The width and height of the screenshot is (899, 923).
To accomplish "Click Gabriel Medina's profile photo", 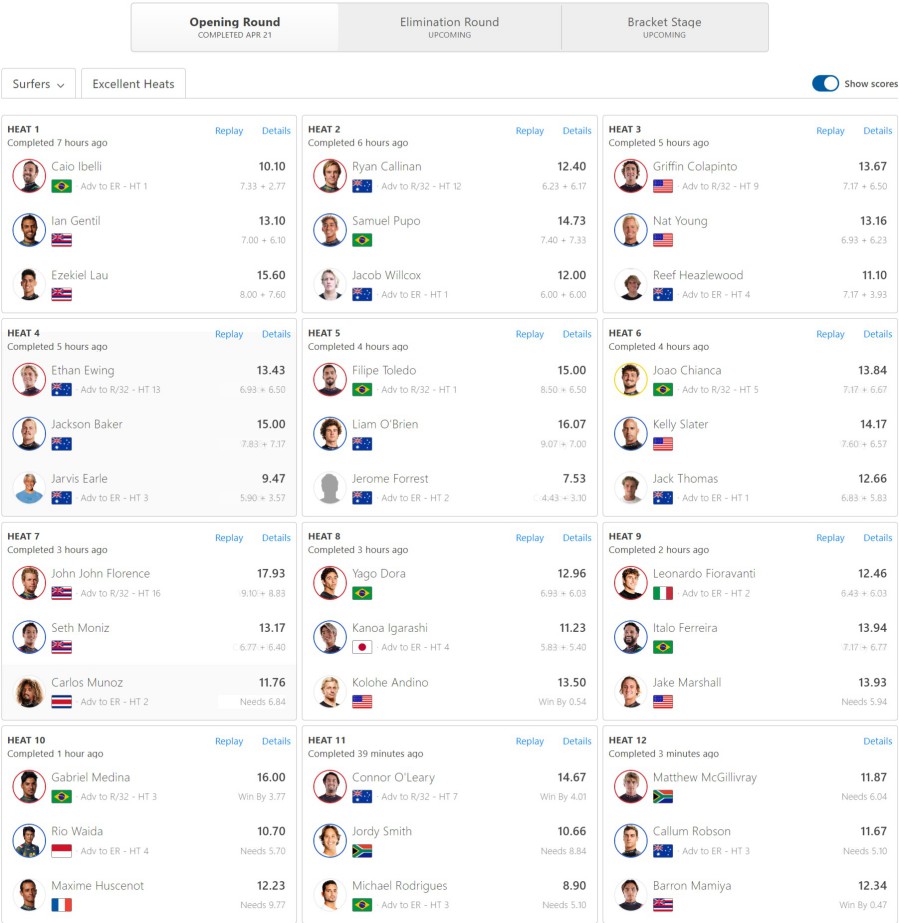I will point(29,787).
